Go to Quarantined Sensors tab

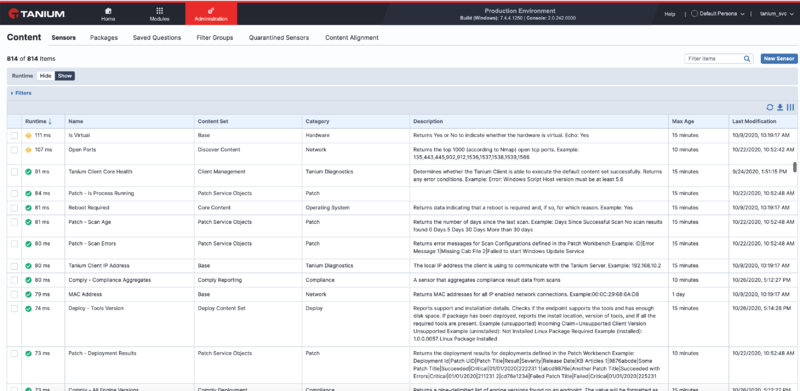pos(279,38)
